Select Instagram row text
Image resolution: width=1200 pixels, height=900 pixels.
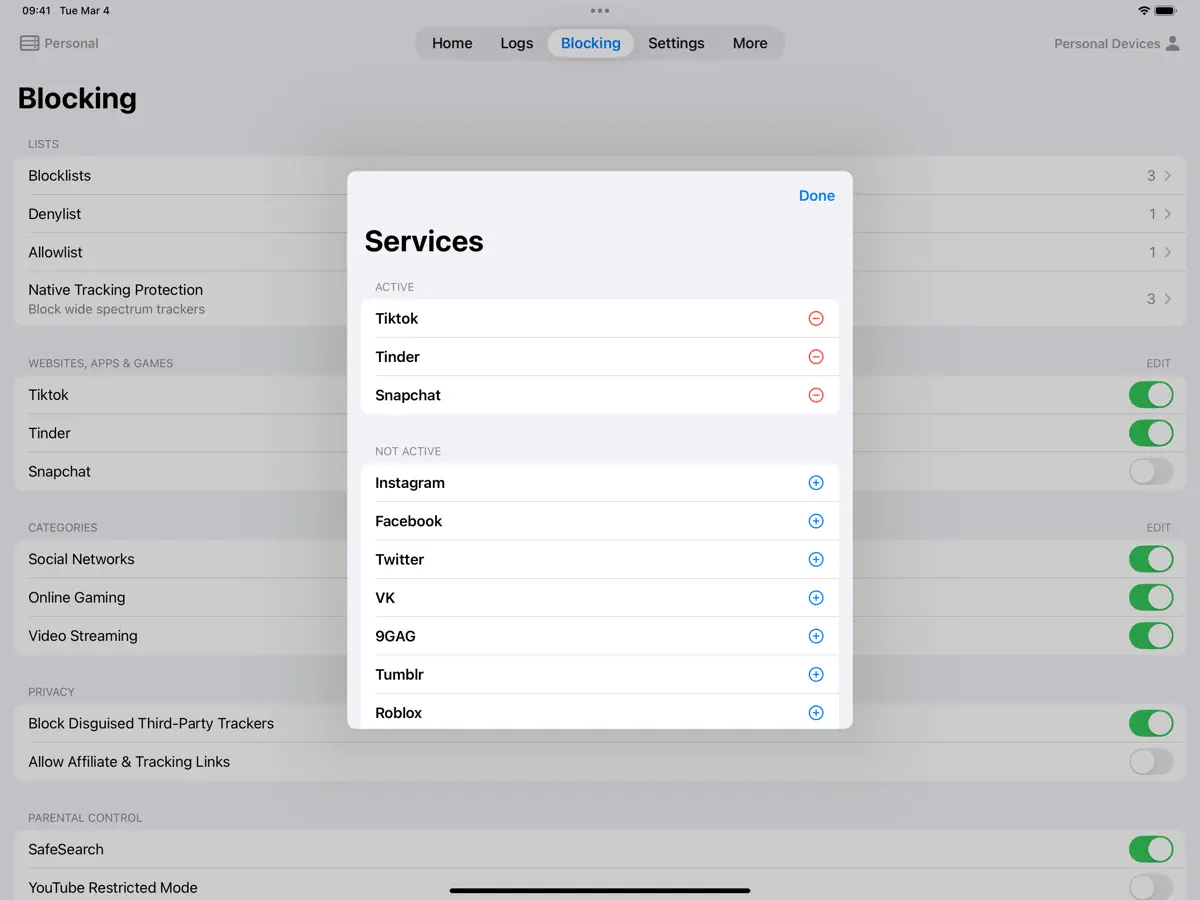point(410,483)
